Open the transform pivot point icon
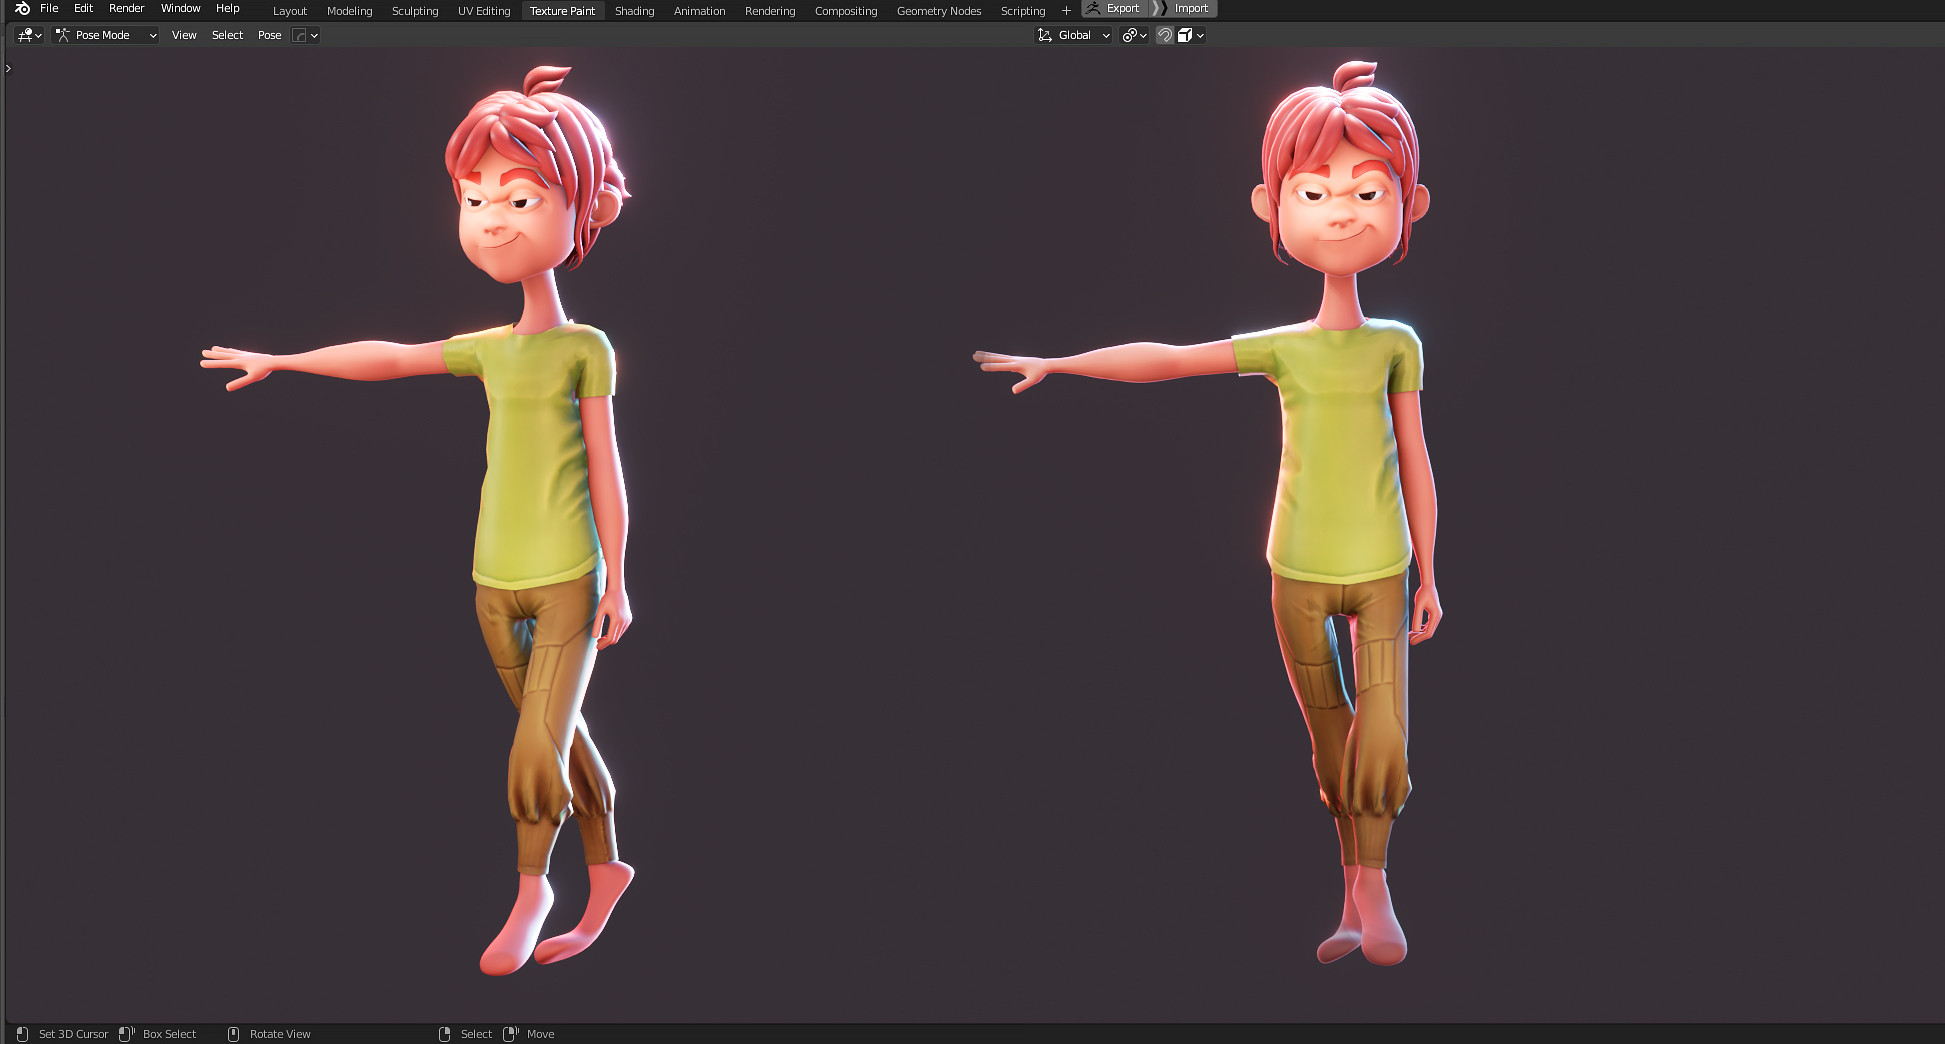Screen dimensions: 1945x1044 (1129, 35)
